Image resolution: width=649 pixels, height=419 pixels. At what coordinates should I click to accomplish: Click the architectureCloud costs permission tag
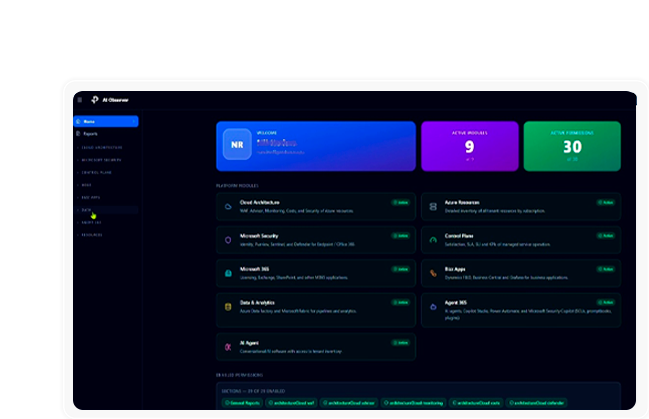476,402
